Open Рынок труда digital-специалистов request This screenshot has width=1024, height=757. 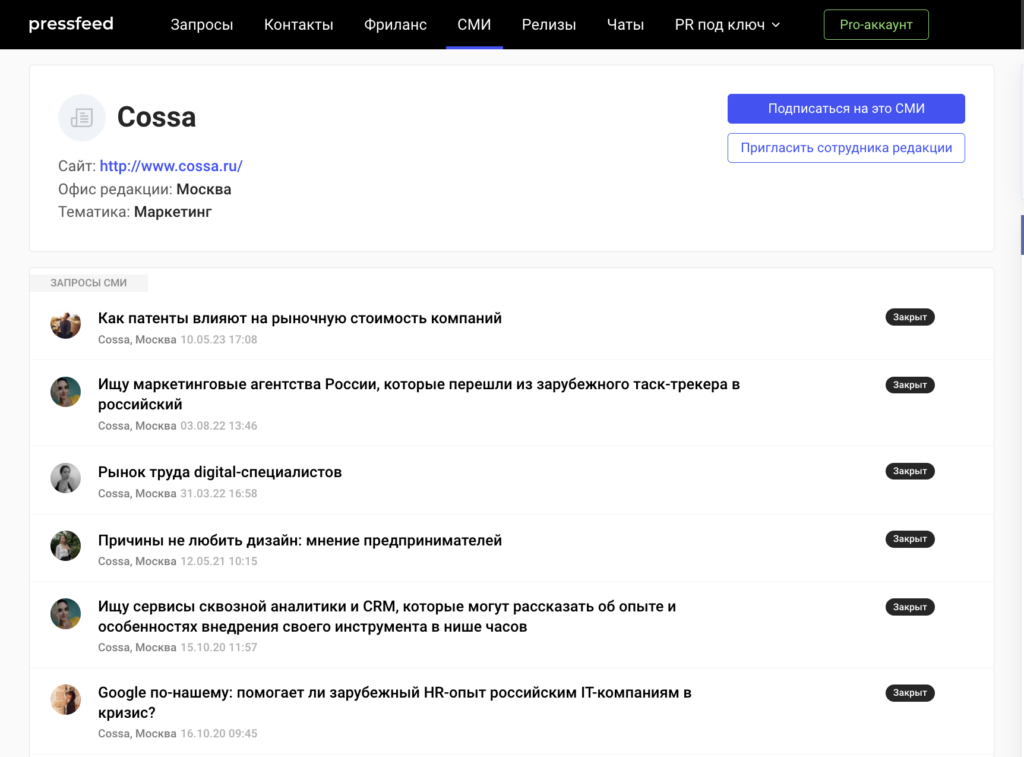click(219, 472)
